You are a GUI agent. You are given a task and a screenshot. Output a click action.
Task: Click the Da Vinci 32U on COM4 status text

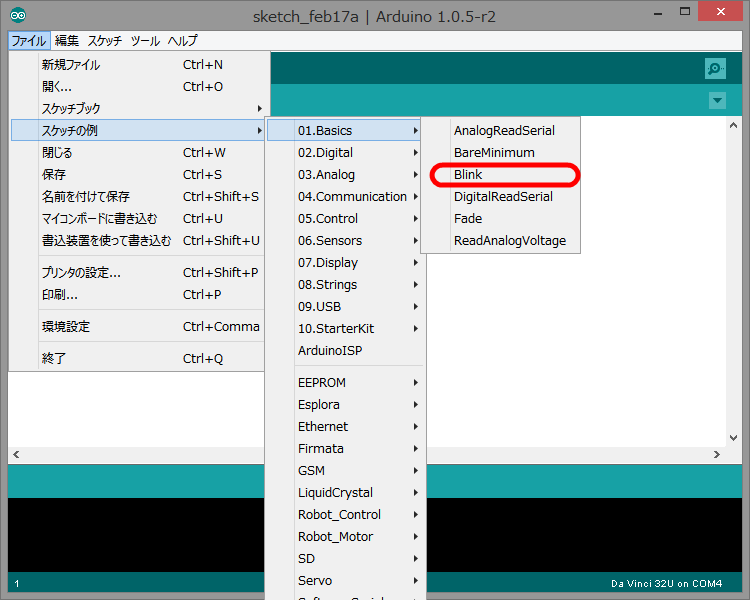666,584
